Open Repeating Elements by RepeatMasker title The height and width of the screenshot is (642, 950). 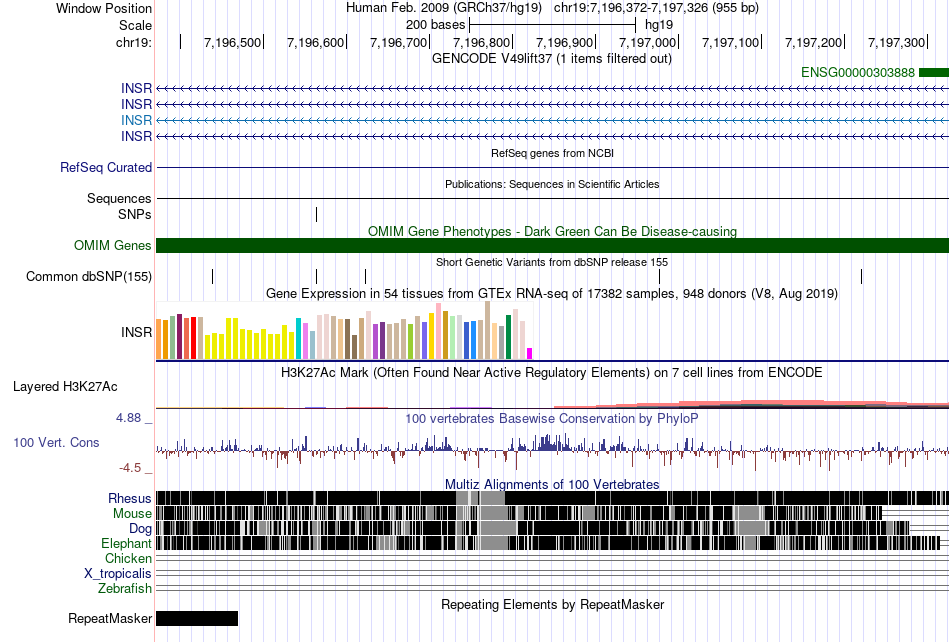(553, 604)
